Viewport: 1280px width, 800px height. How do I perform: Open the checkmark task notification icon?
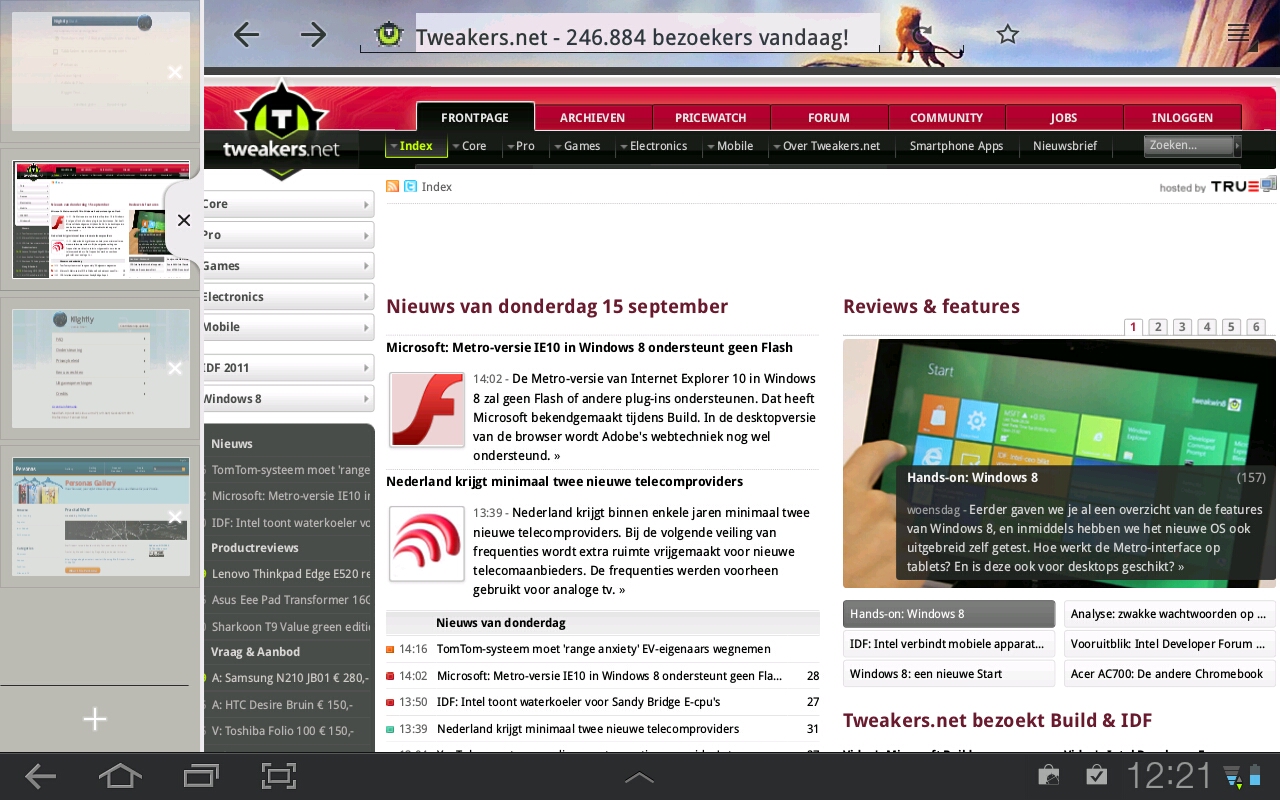[1097, 775]
